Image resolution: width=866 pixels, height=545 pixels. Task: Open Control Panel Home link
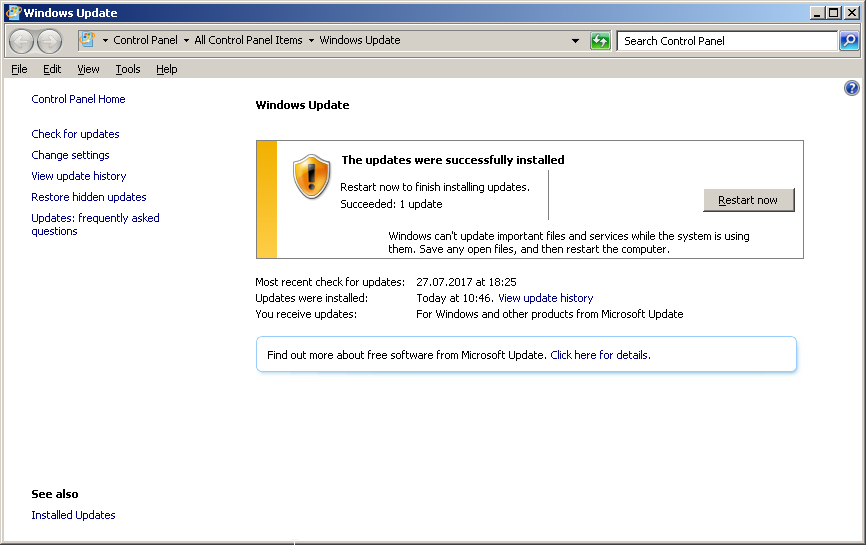point(78,99)
